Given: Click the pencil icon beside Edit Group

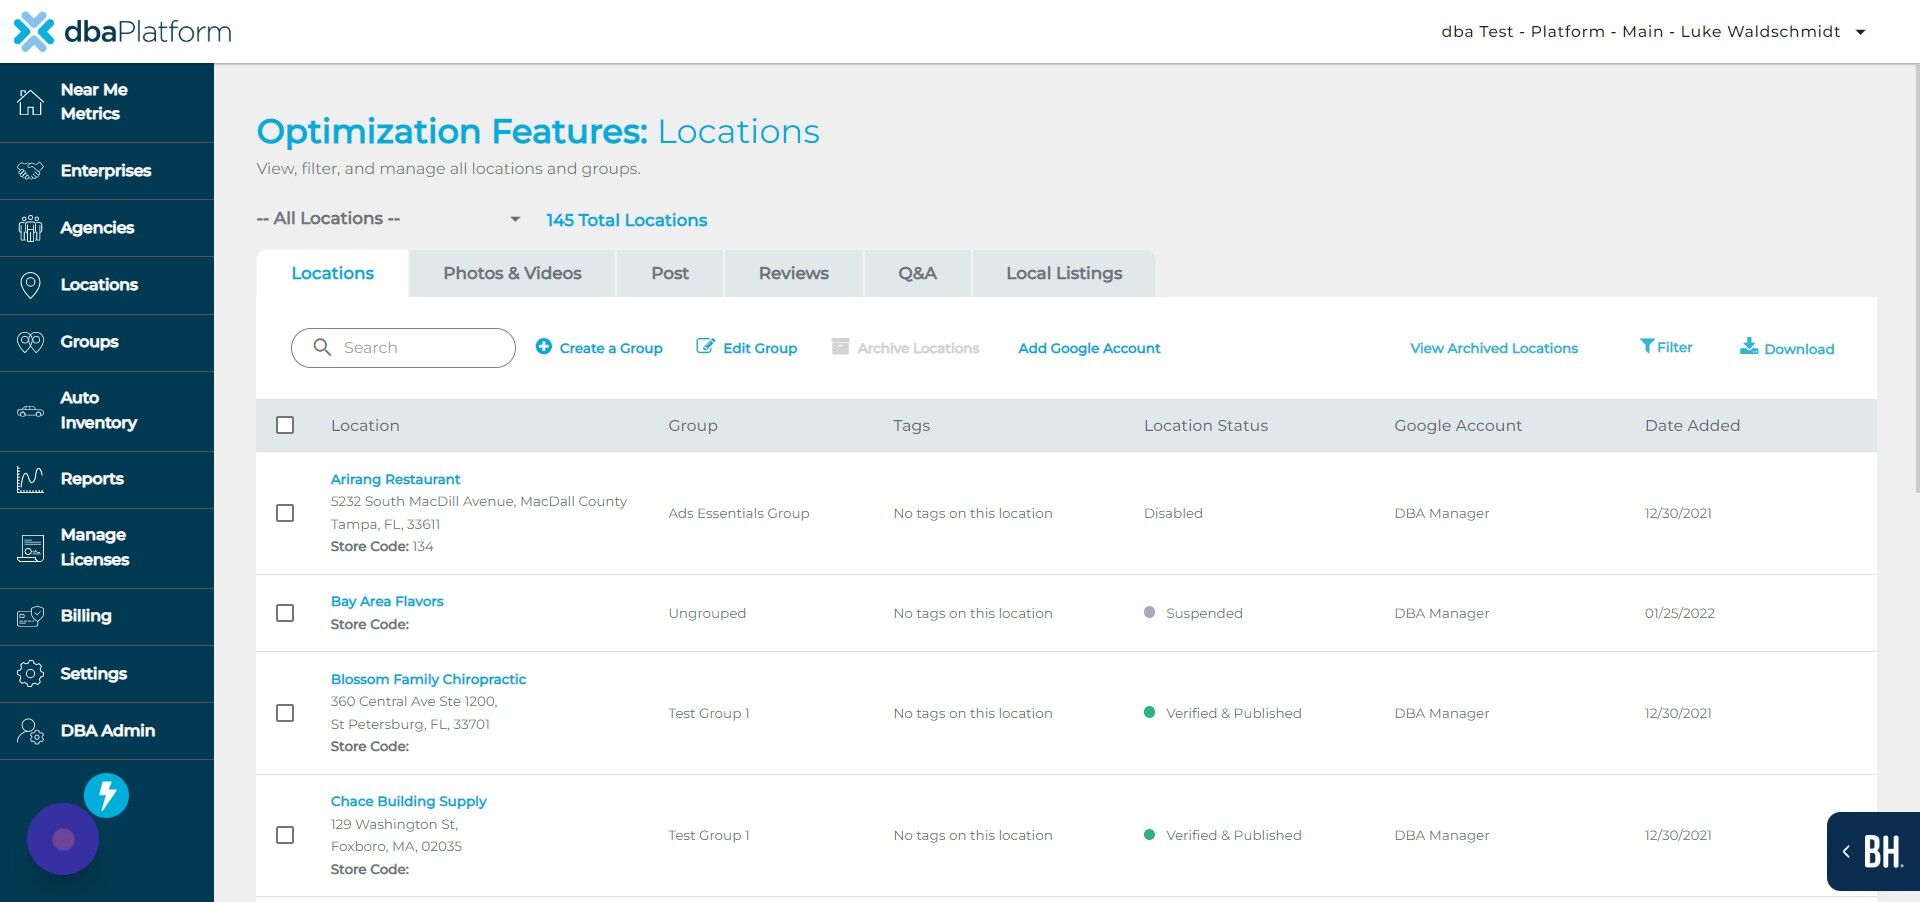Looking at the screenshot, I should [x=705, y=346].
